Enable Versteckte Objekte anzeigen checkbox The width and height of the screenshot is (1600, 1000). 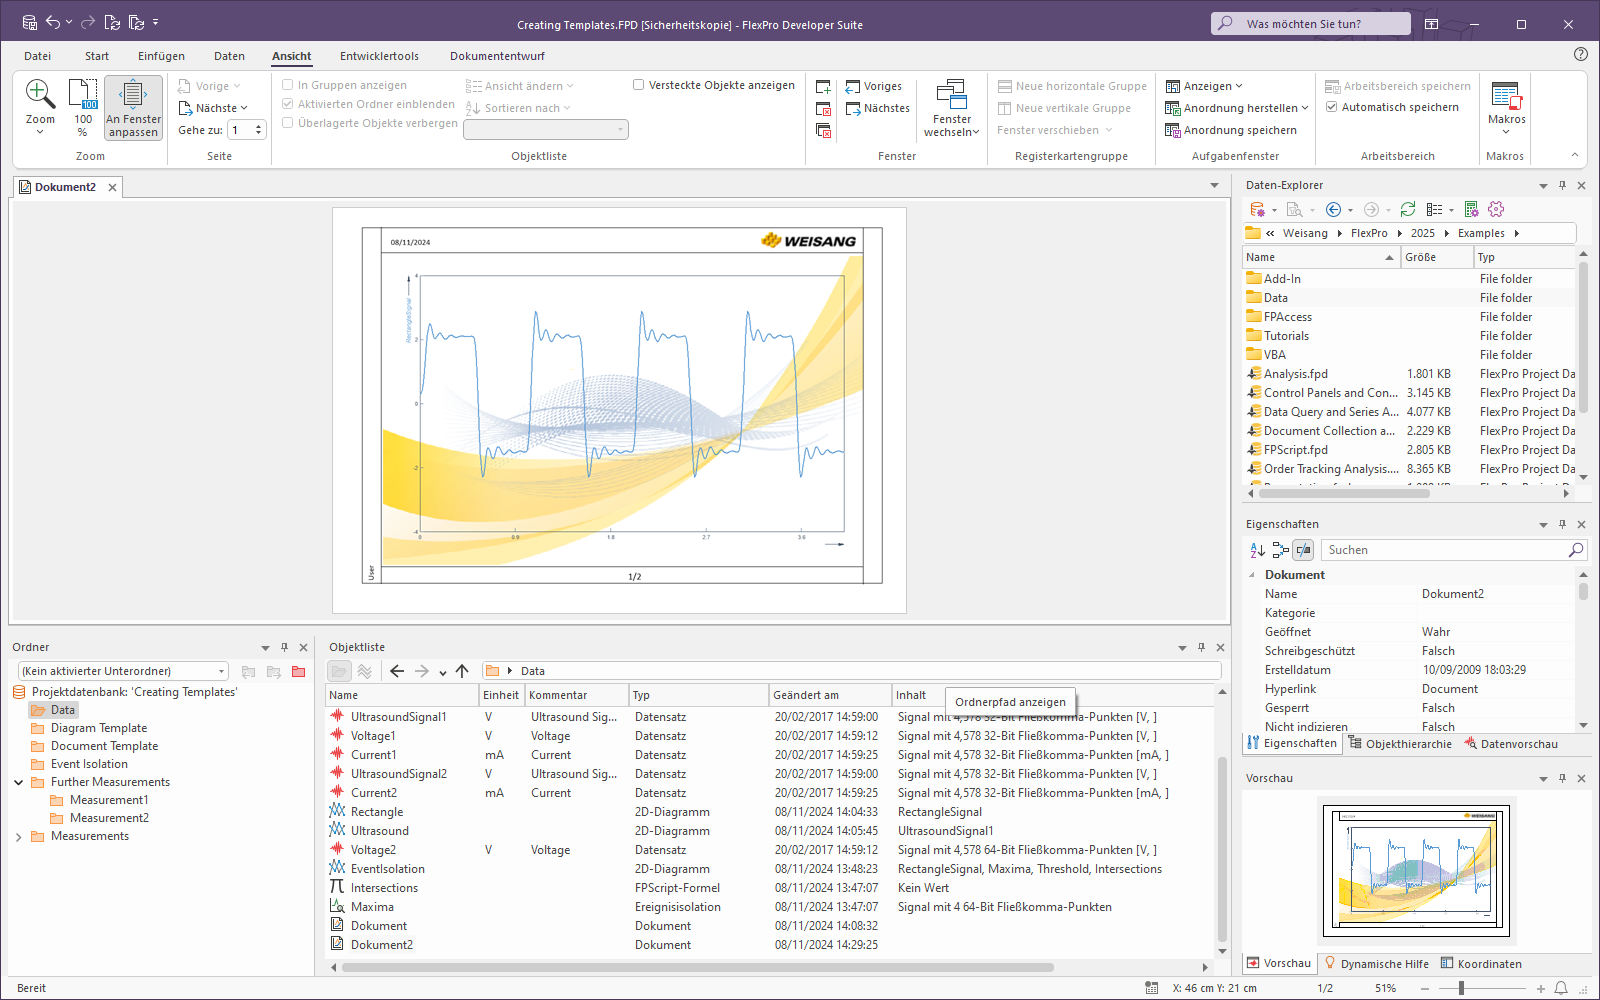click(639, 85)
